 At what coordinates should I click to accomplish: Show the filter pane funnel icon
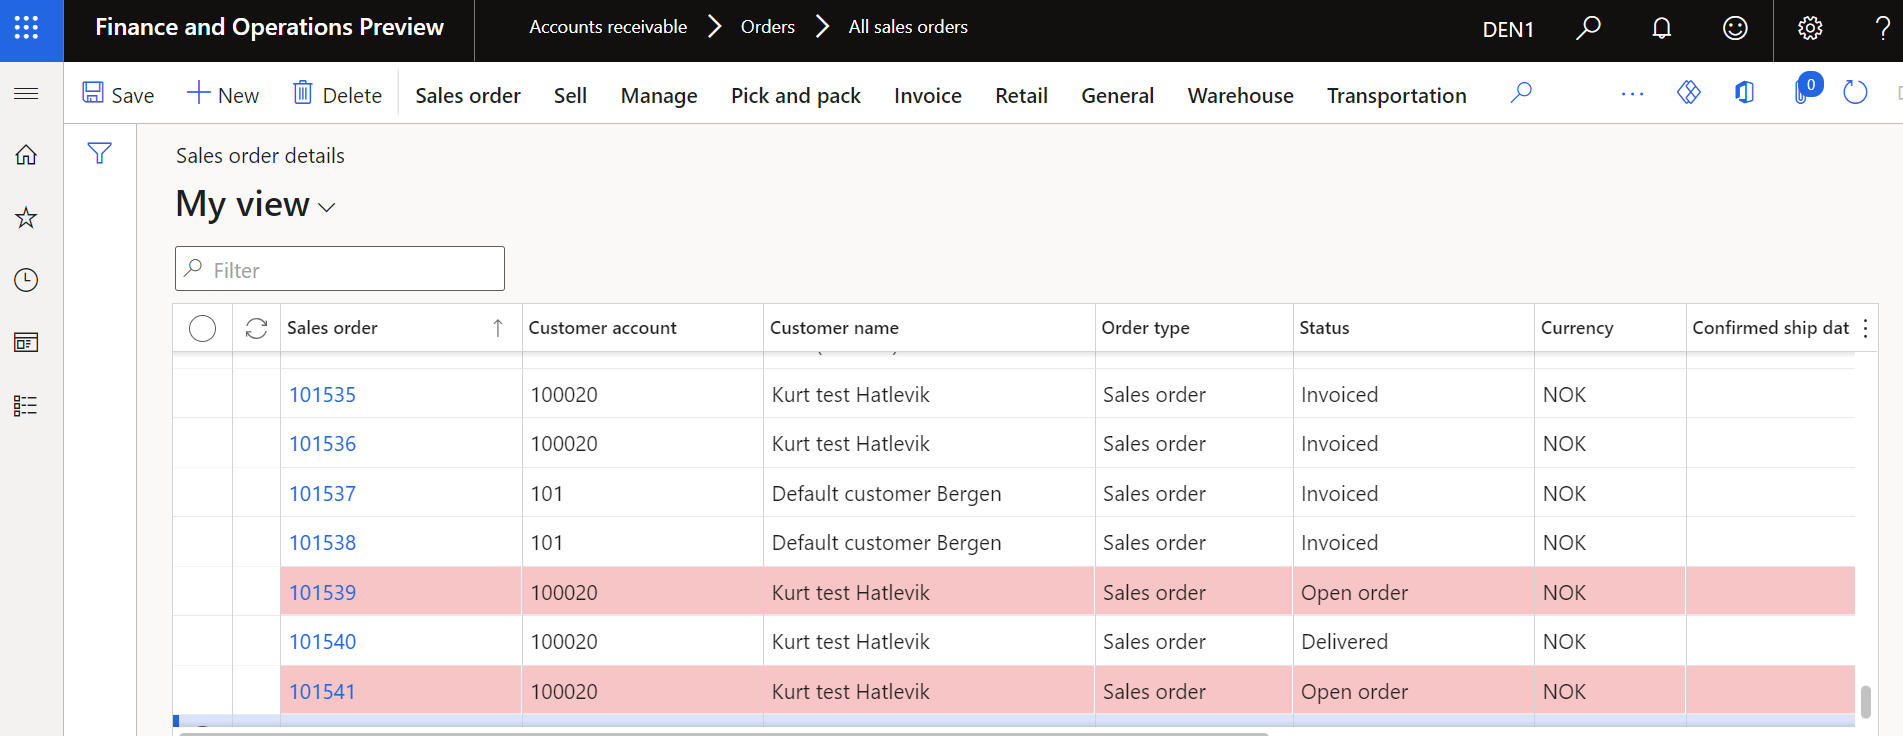click(99, 153)
